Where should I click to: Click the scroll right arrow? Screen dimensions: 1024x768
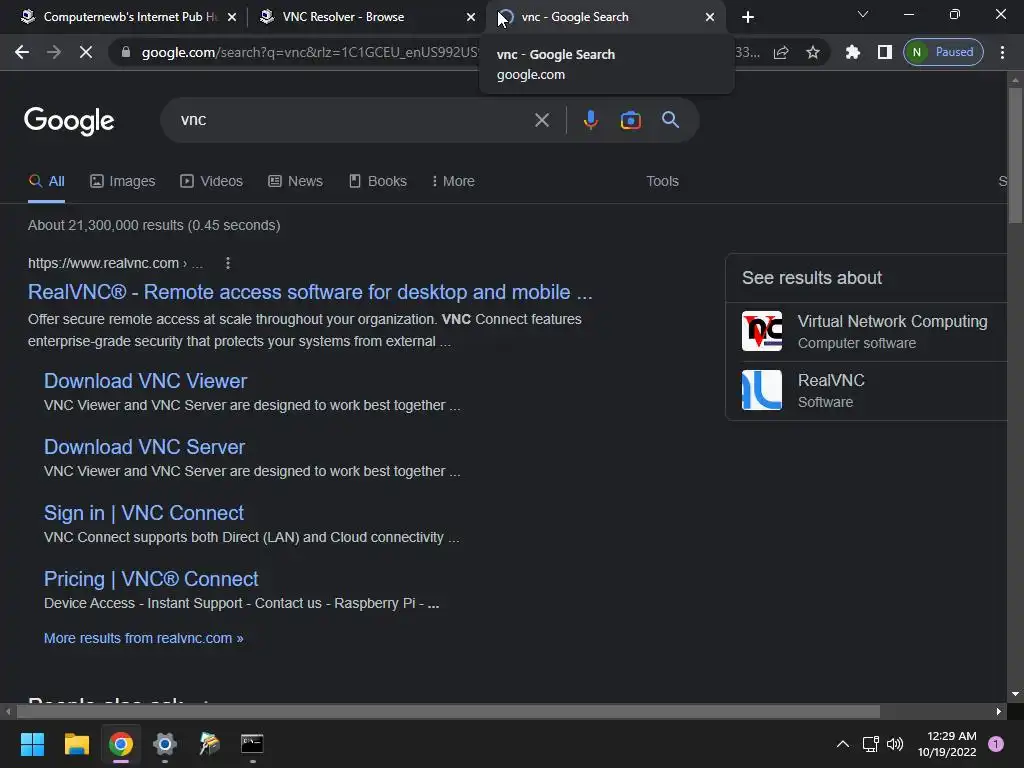(999, 711)
